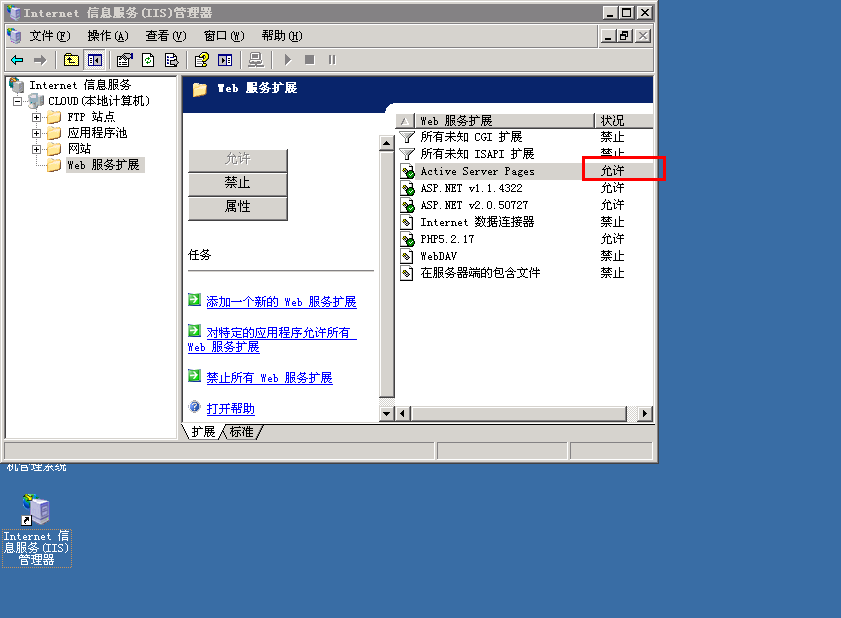This screenshot has width=841, height=618.
Task: Select the 在服务器端的包含文件 row
Action: (x=526, y=274)
